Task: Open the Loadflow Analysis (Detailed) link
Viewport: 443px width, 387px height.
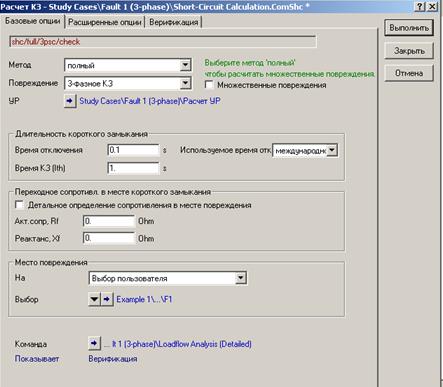Action: (178, 344)
